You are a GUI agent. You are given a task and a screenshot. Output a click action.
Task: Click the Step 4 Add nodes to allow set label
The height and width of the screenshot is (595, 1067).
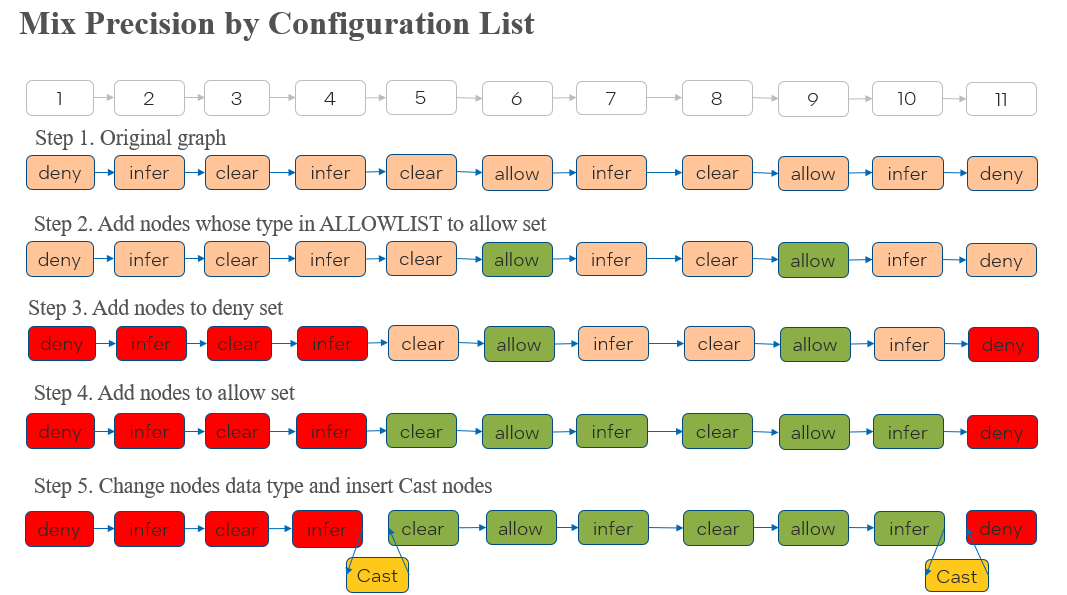coord(164,393)
